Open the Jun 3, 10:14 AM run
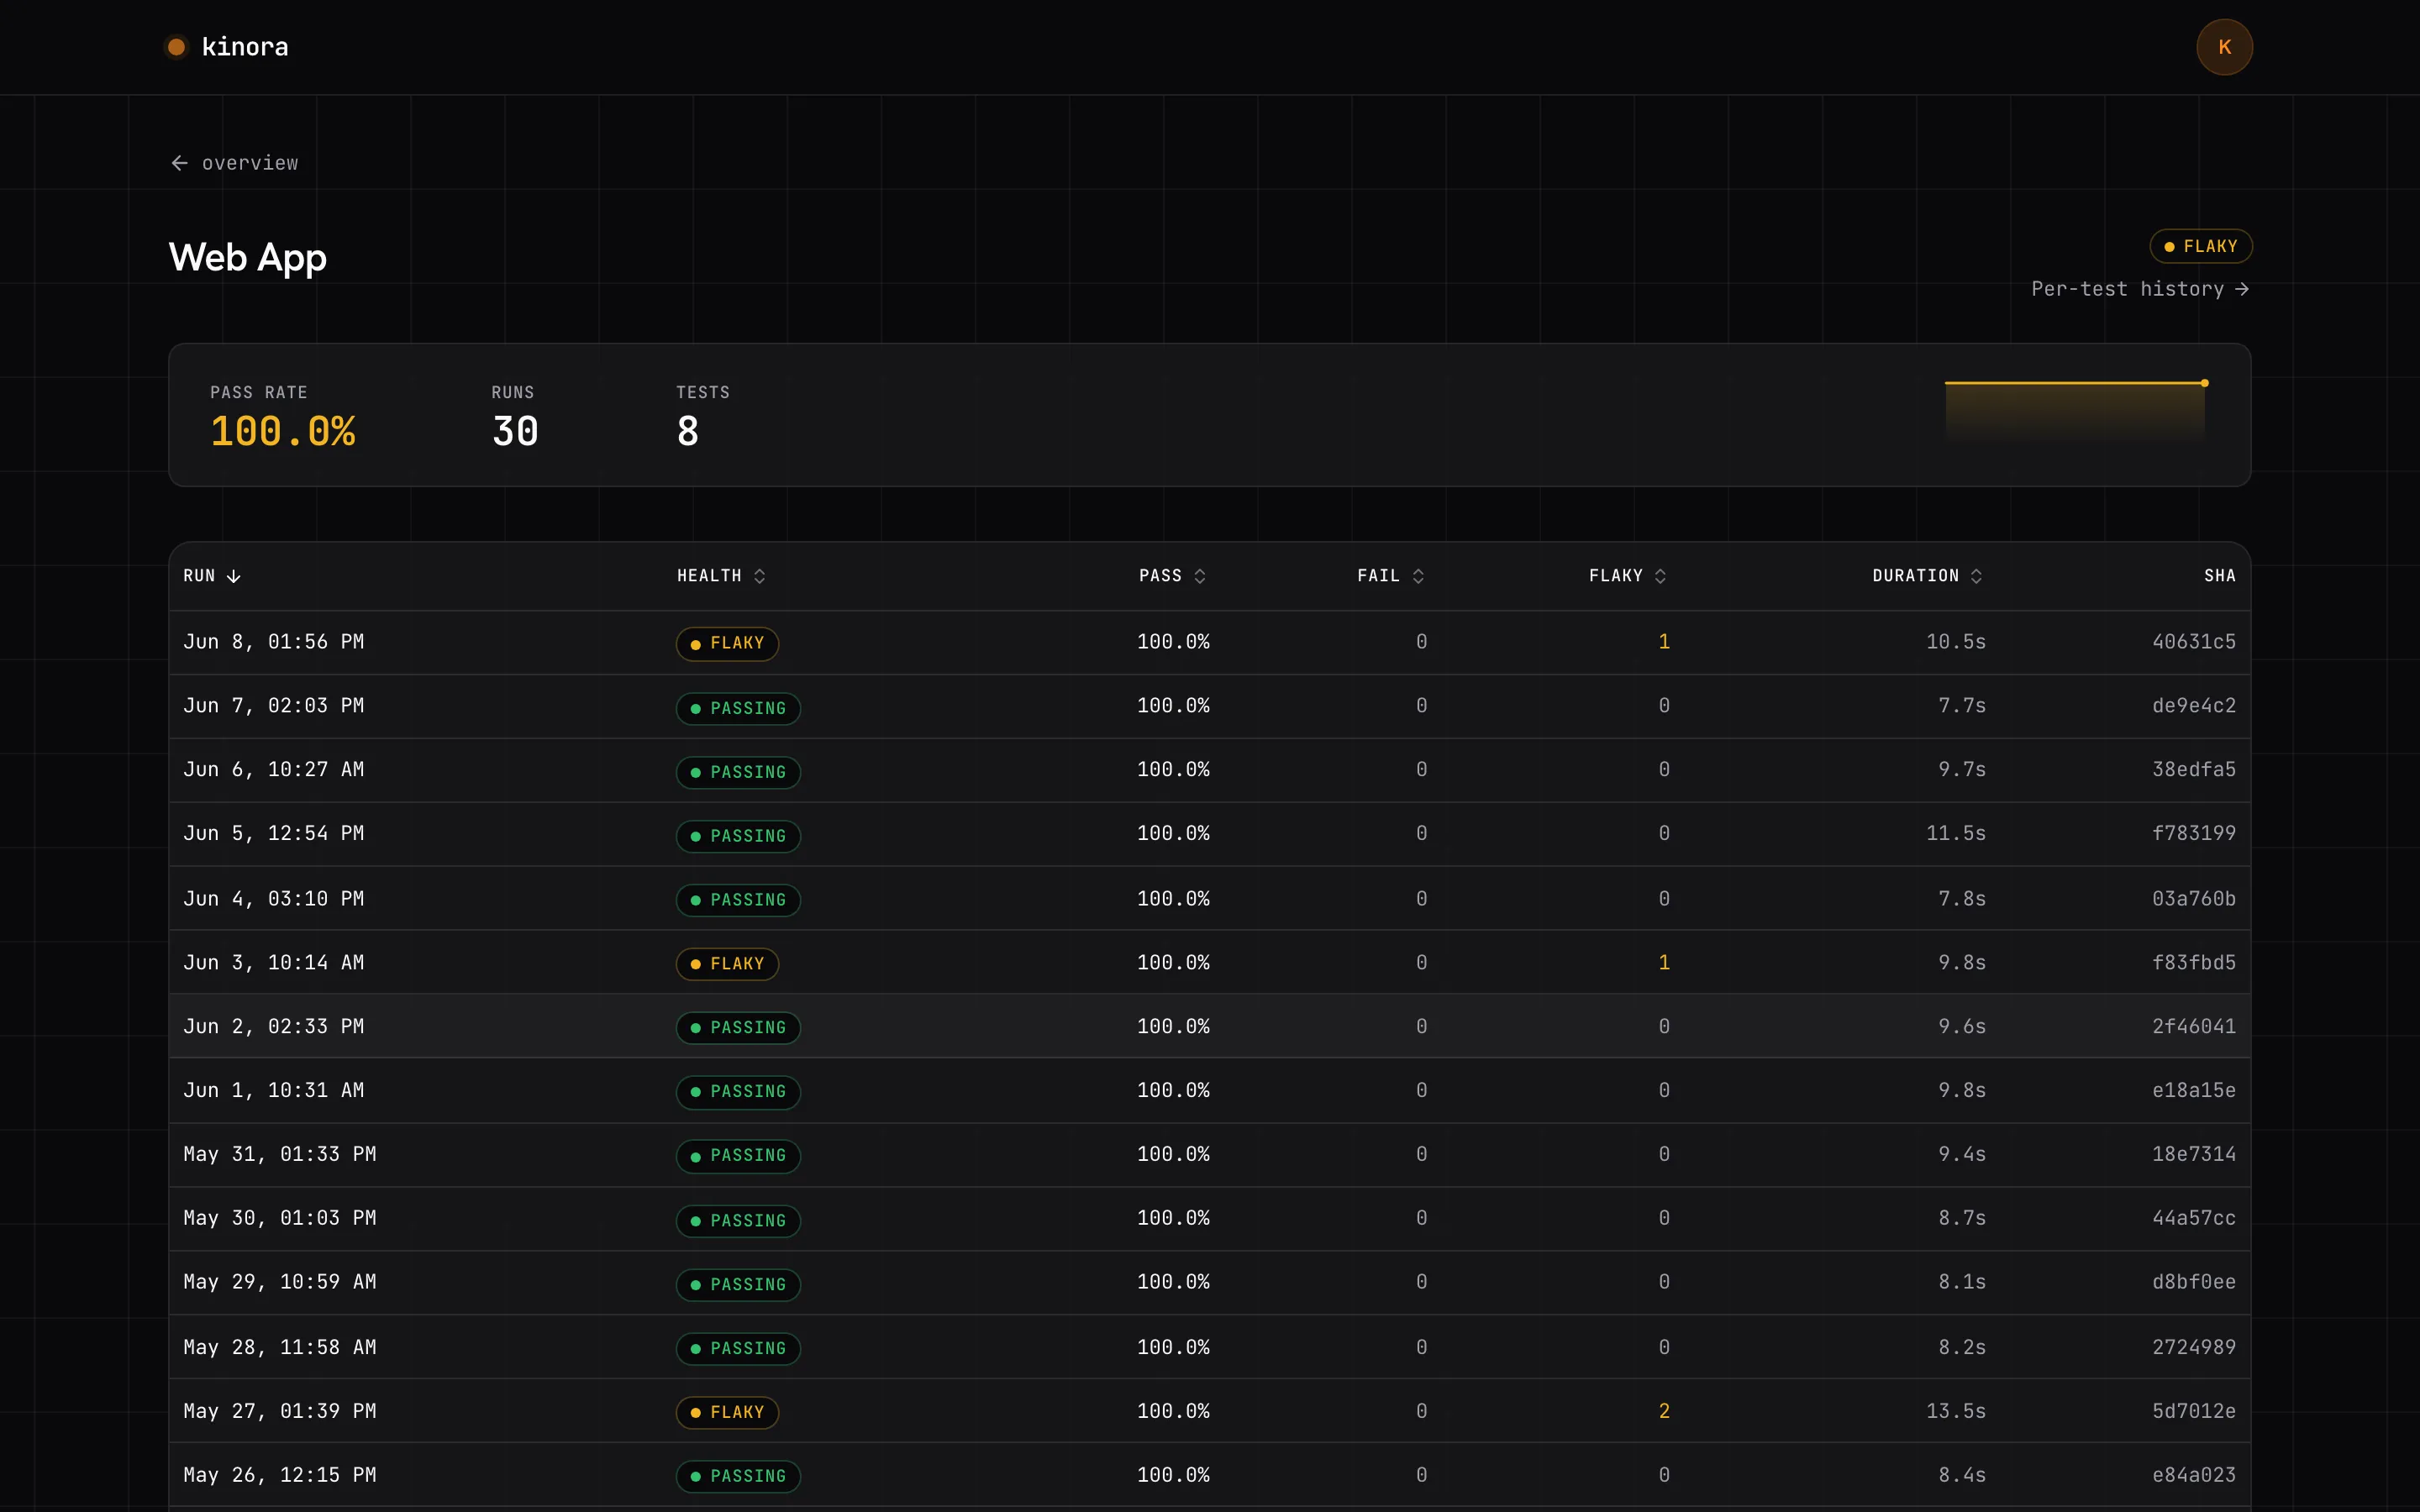 tap(1210, 963)
